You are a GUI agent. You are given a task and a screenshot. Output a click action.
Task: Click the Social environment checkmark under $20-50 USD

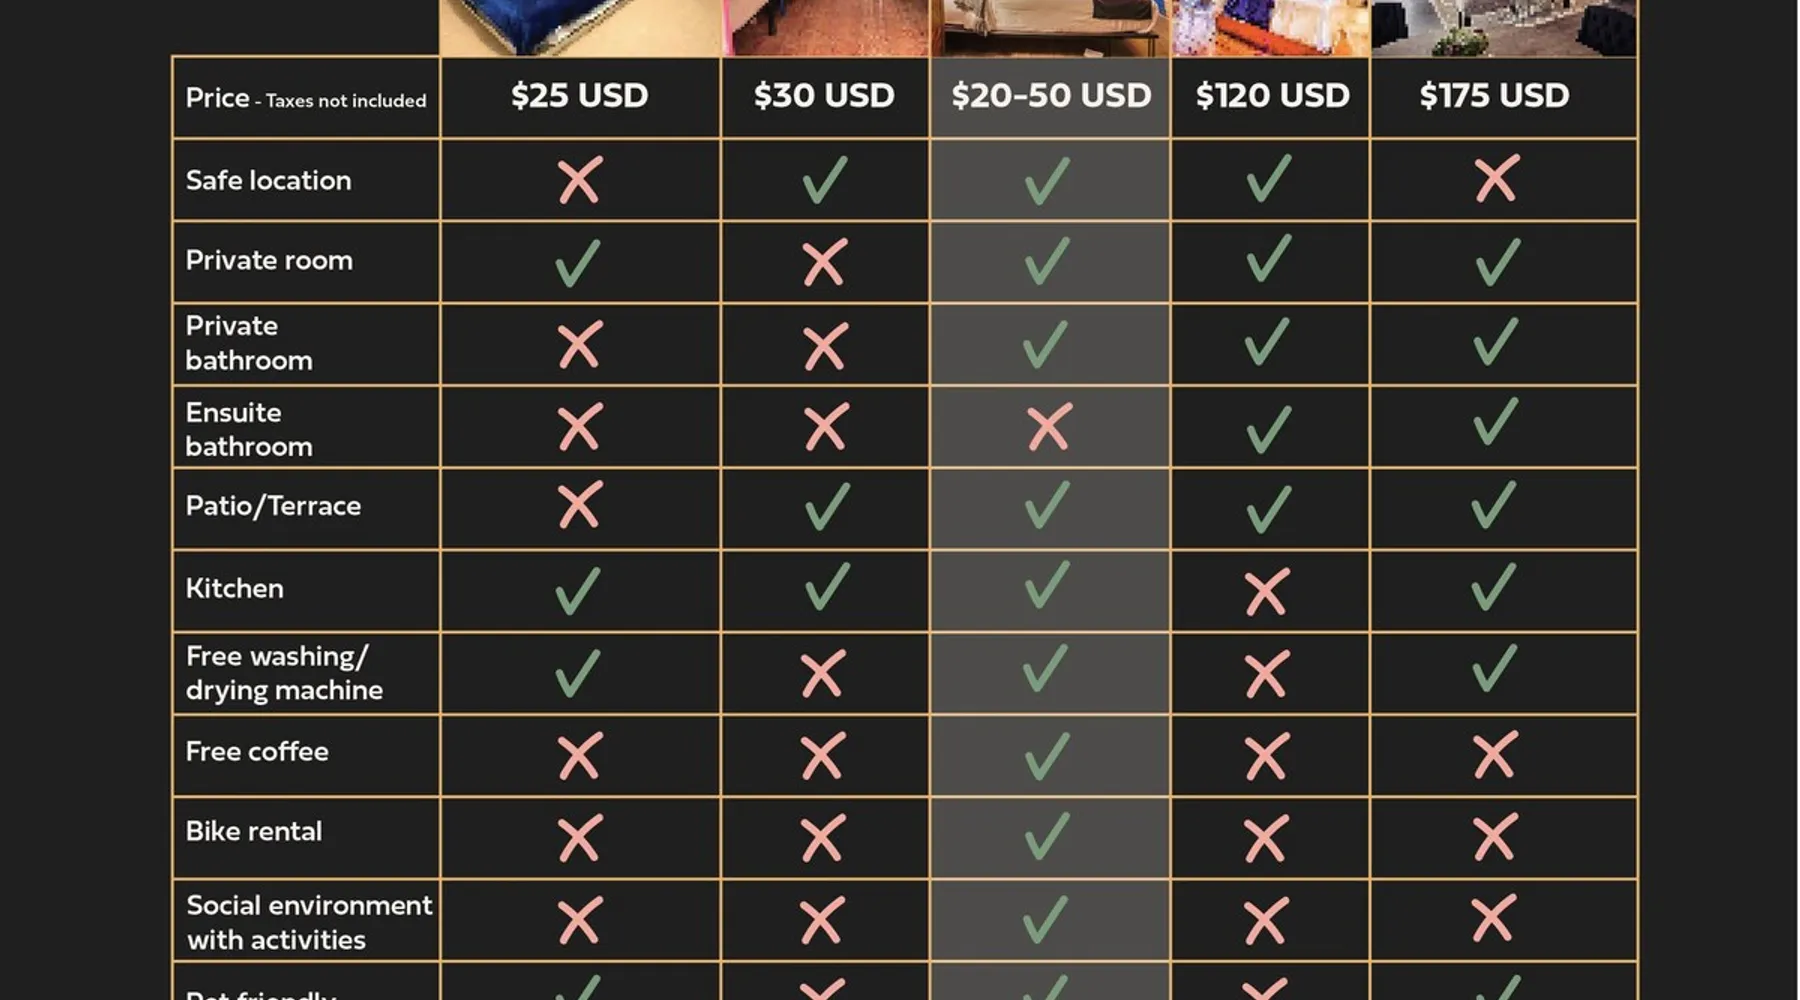(x=1046, y=919)
